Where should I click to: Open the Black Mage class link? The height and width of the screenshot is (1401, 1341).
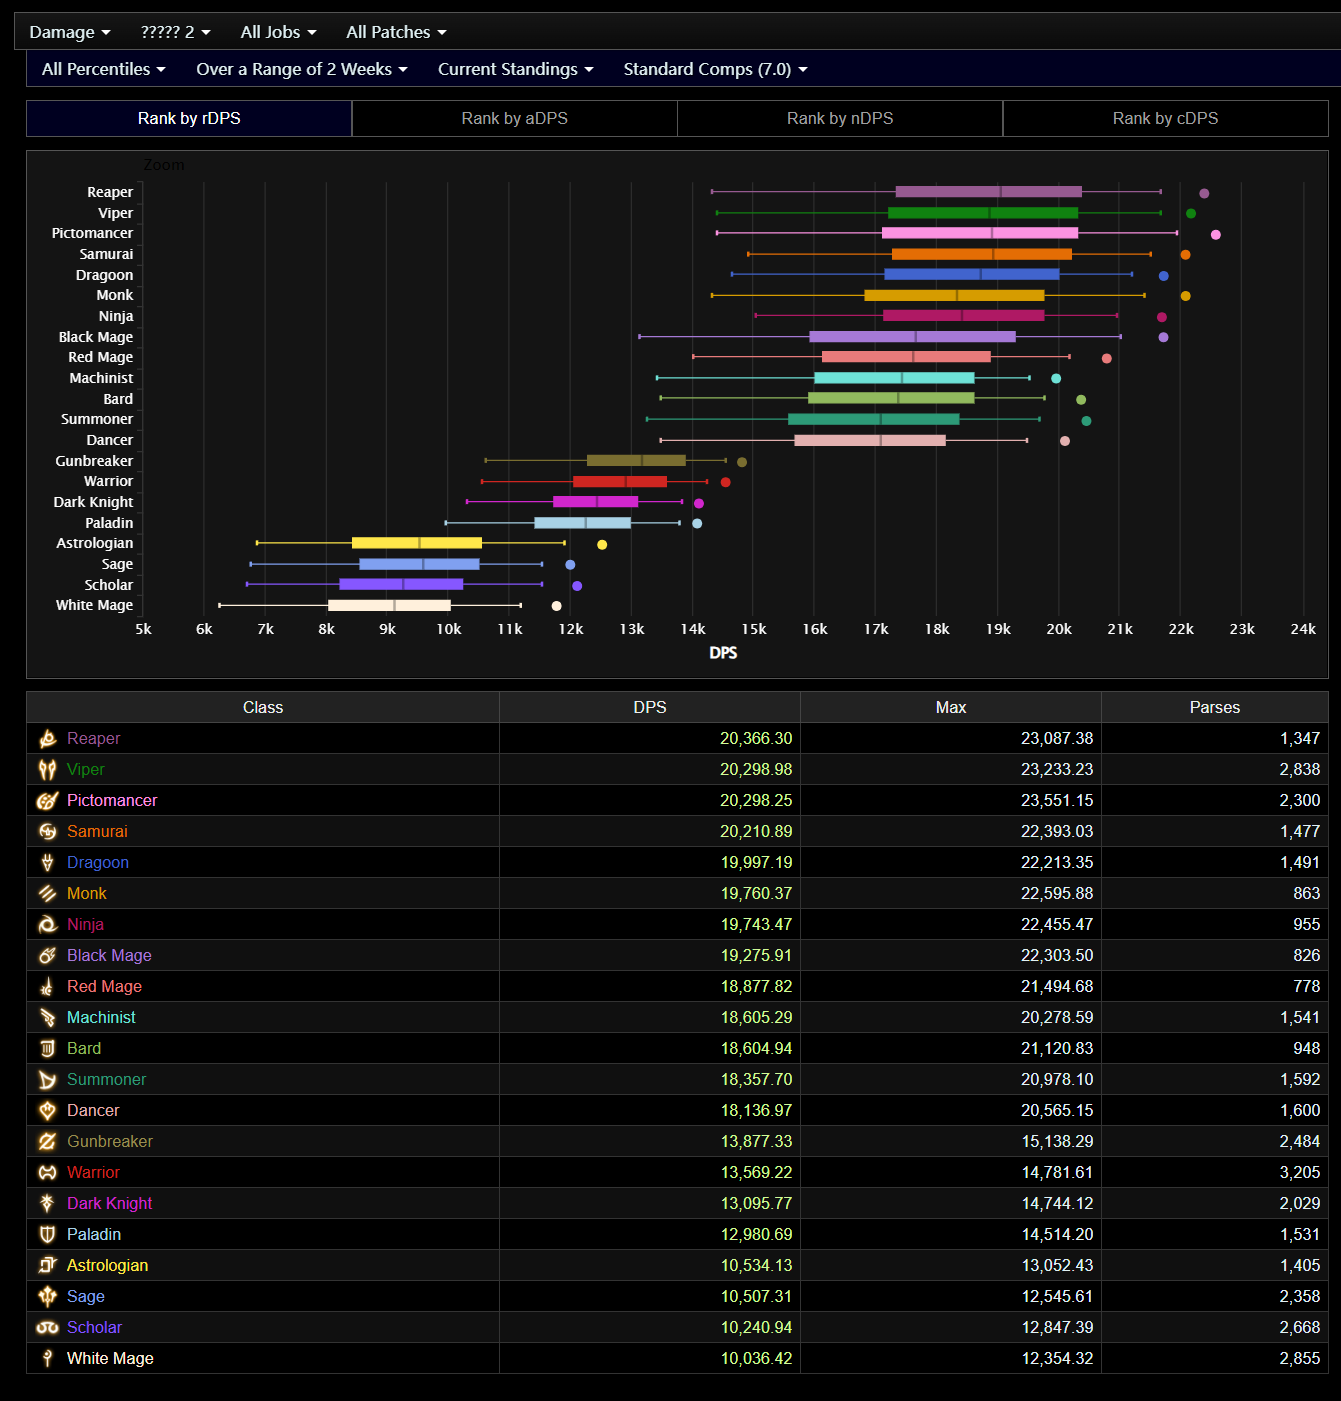click(x=109, y=956)
